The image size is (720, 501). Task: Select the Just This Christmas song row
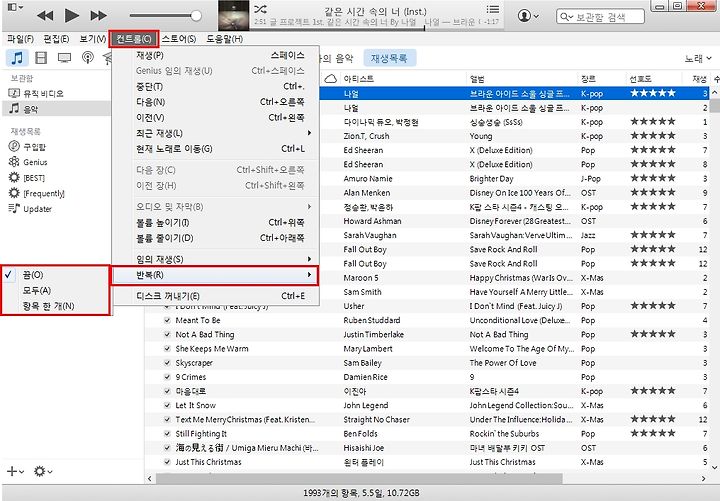[x=427, y=462]
